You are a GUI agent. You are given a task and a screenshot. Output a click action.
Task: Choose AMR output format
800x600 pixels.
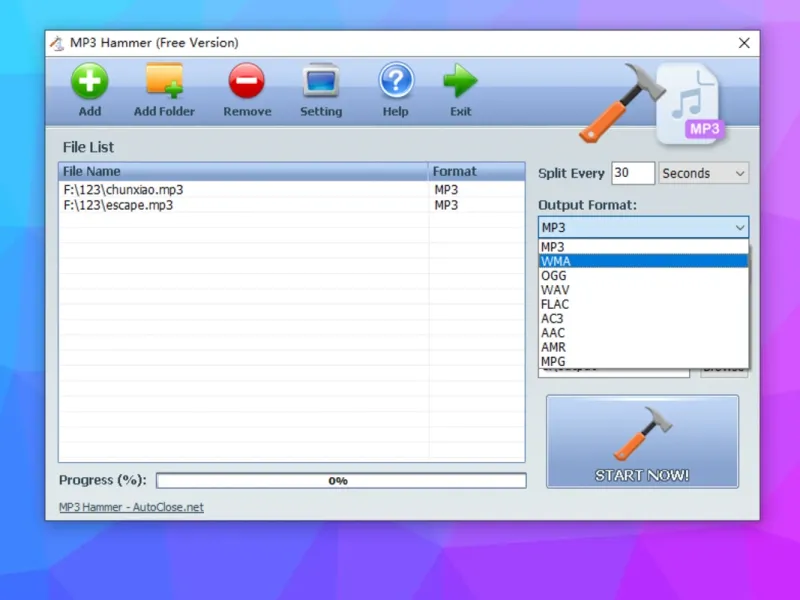click(643, 347)
